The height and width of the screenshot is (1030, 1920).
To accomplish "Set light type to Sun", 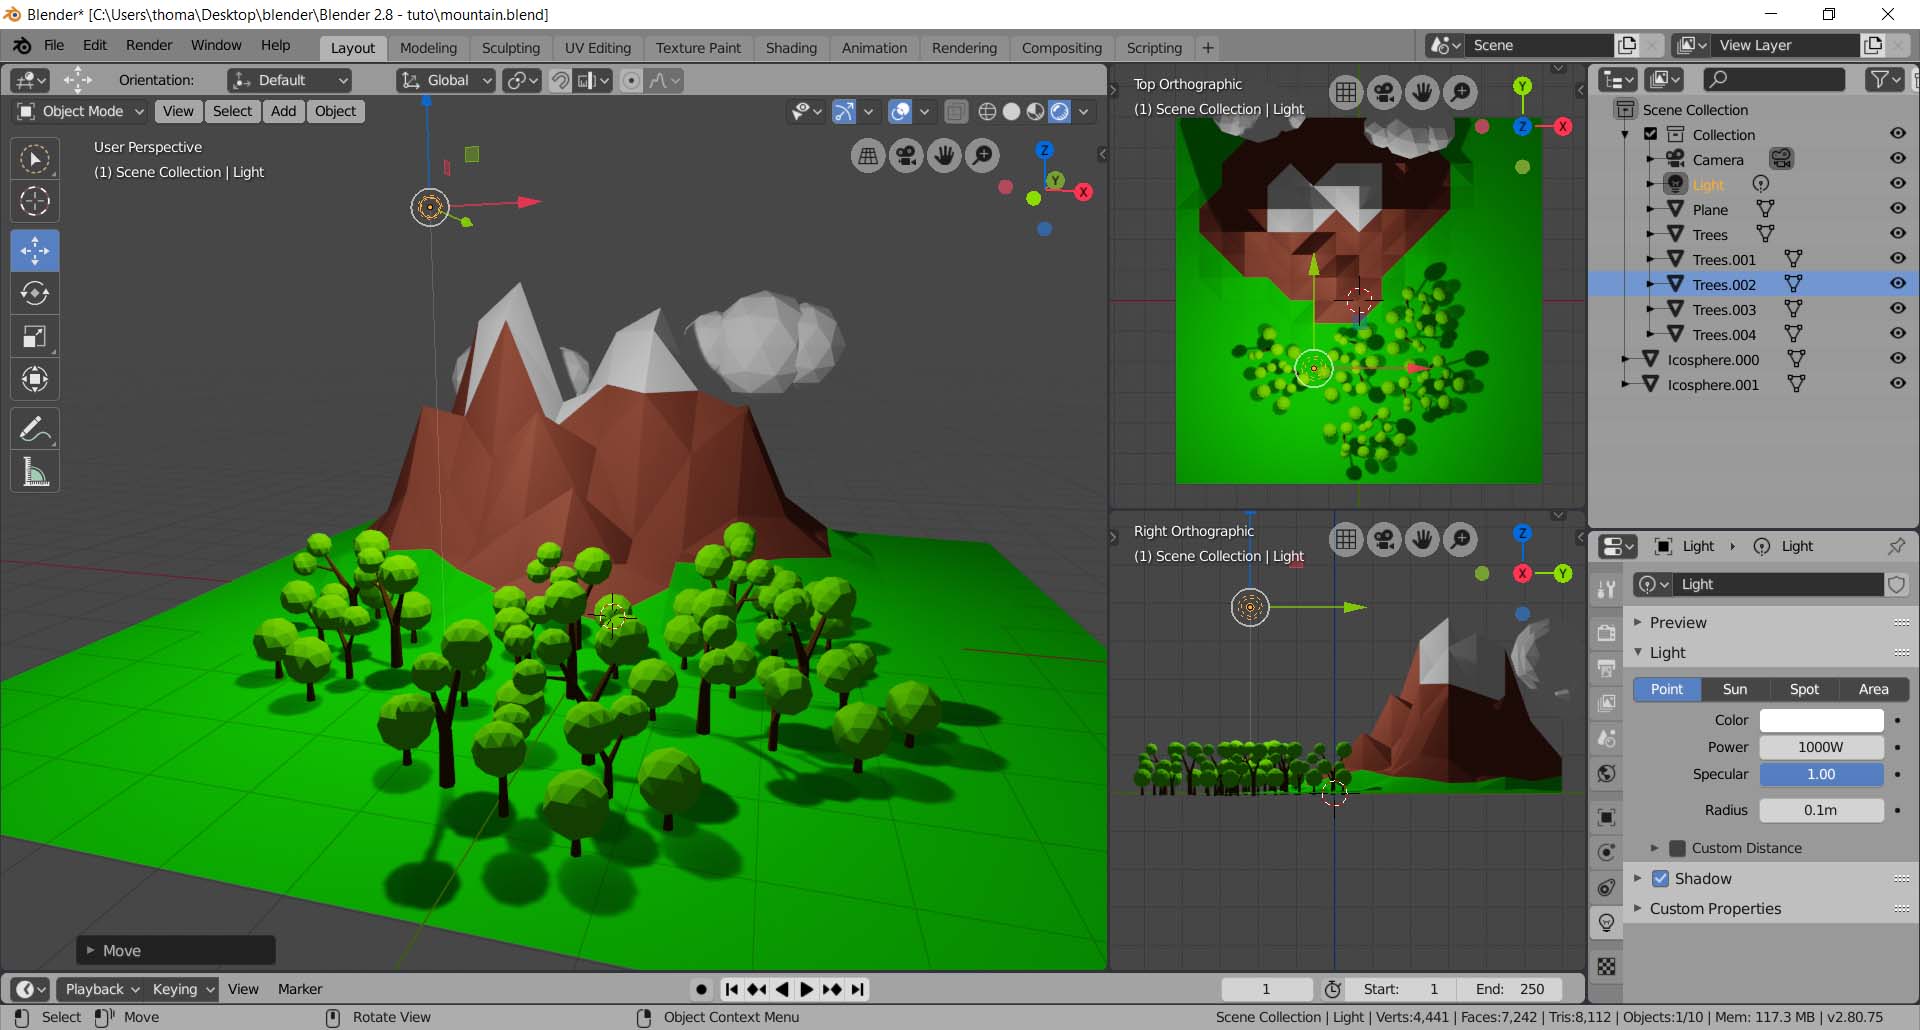I will pos(1734,689).
